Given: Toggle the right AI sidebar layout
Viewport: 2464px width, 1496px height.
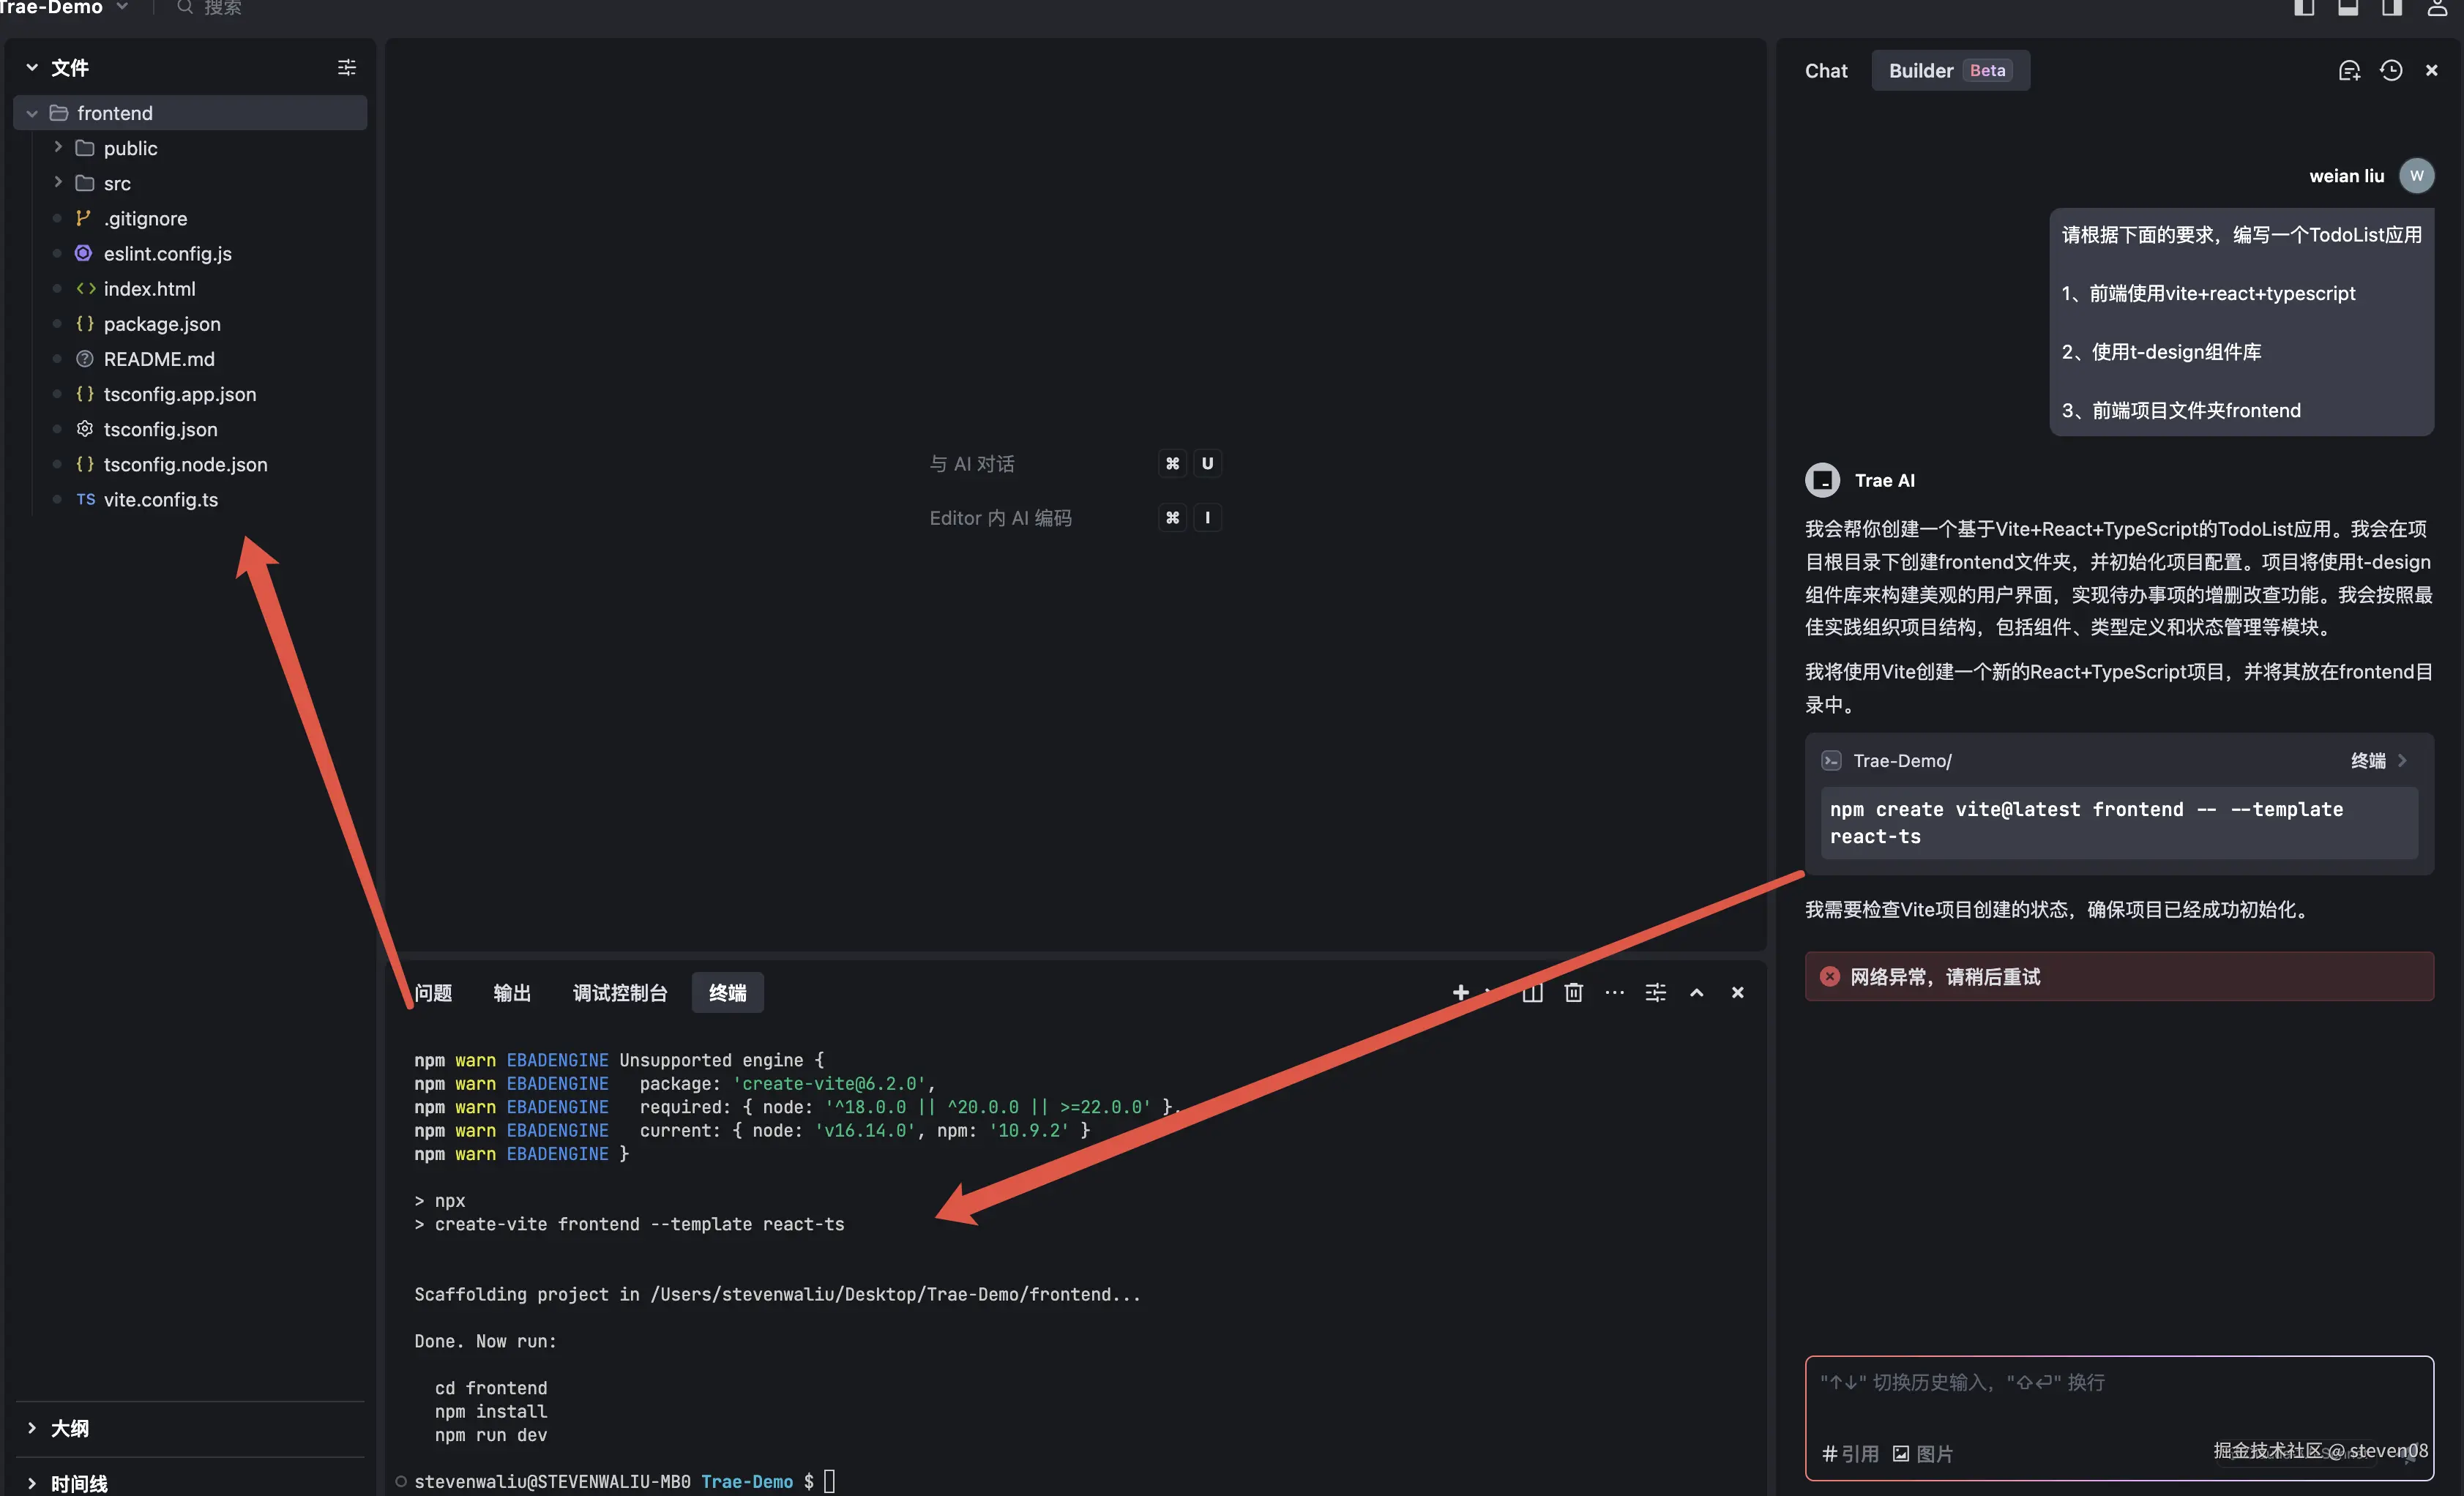Looking at the screenshot, I should [x=2392, y=8].
